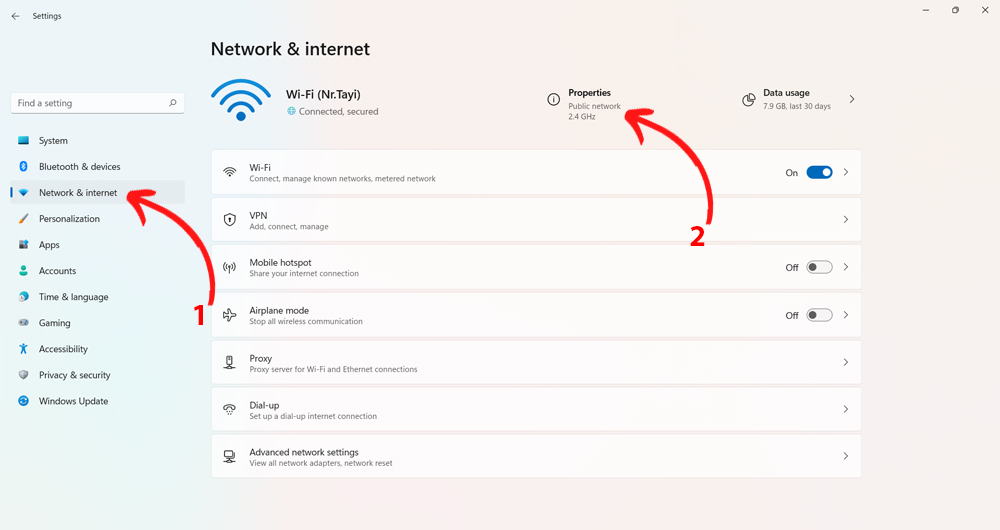This screenshot has height=530, width=1000.
Task: Click the Properties info icon
Action: [x=553, y=100]
